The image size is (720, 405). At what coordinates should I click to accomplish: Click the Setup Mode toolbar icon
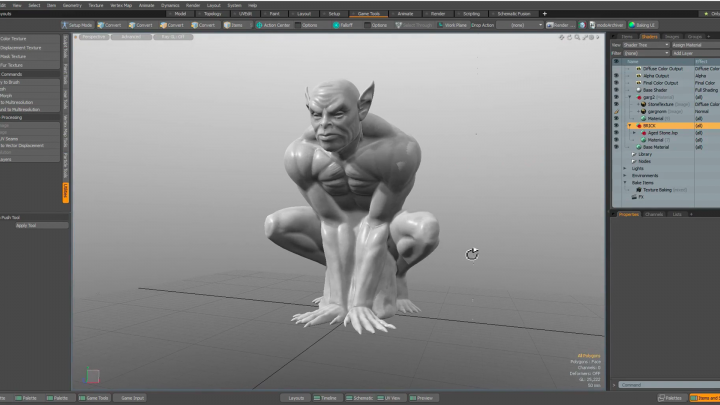click(79, 25)
